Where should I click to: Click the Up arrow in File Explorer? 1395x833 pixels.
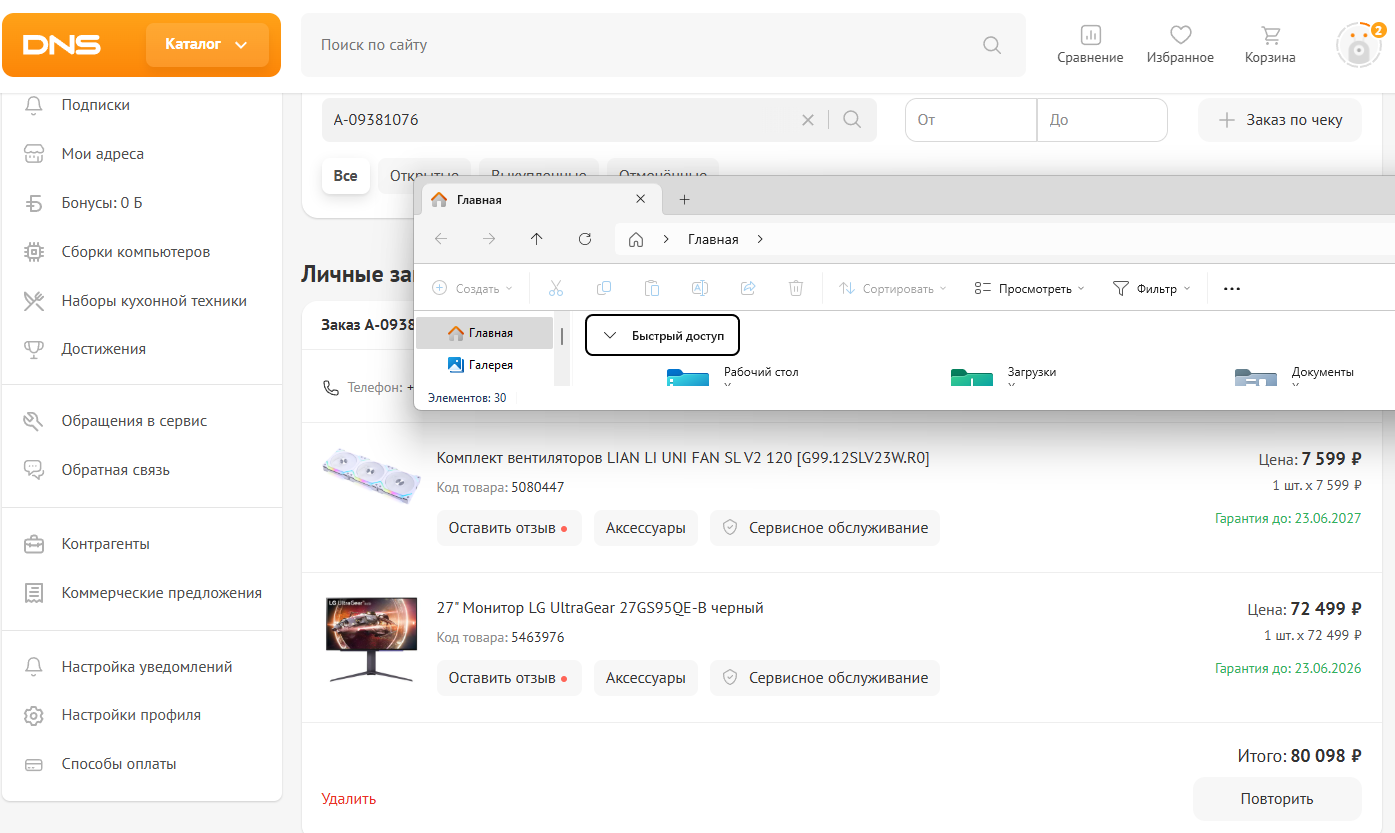(x=537, y=239)
